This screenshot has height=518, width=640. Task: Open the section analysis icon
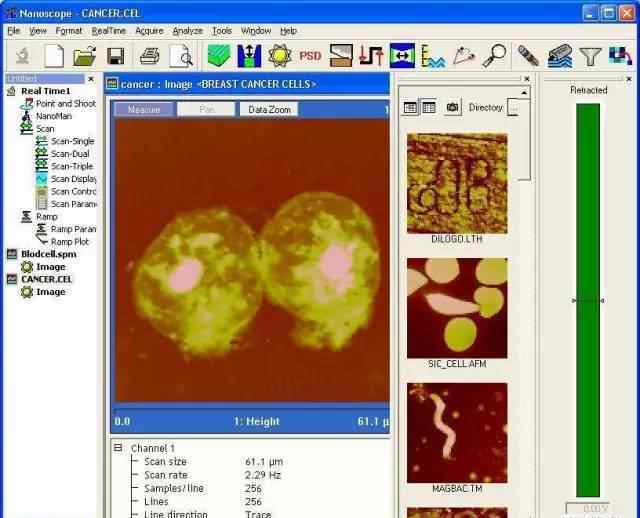point(341,56)
